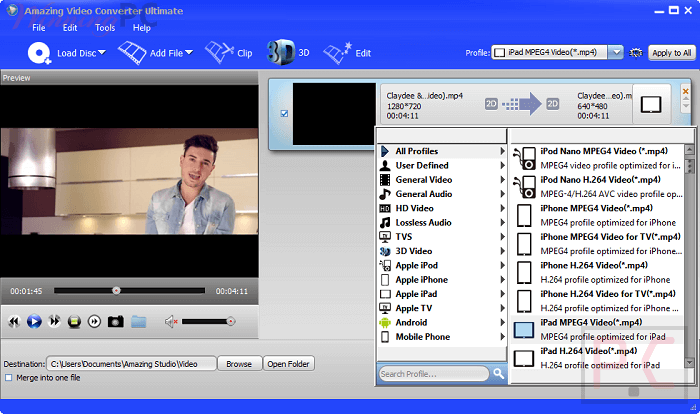Click the fast forward button
Viewport: 700px width, 414px height.
54,321
